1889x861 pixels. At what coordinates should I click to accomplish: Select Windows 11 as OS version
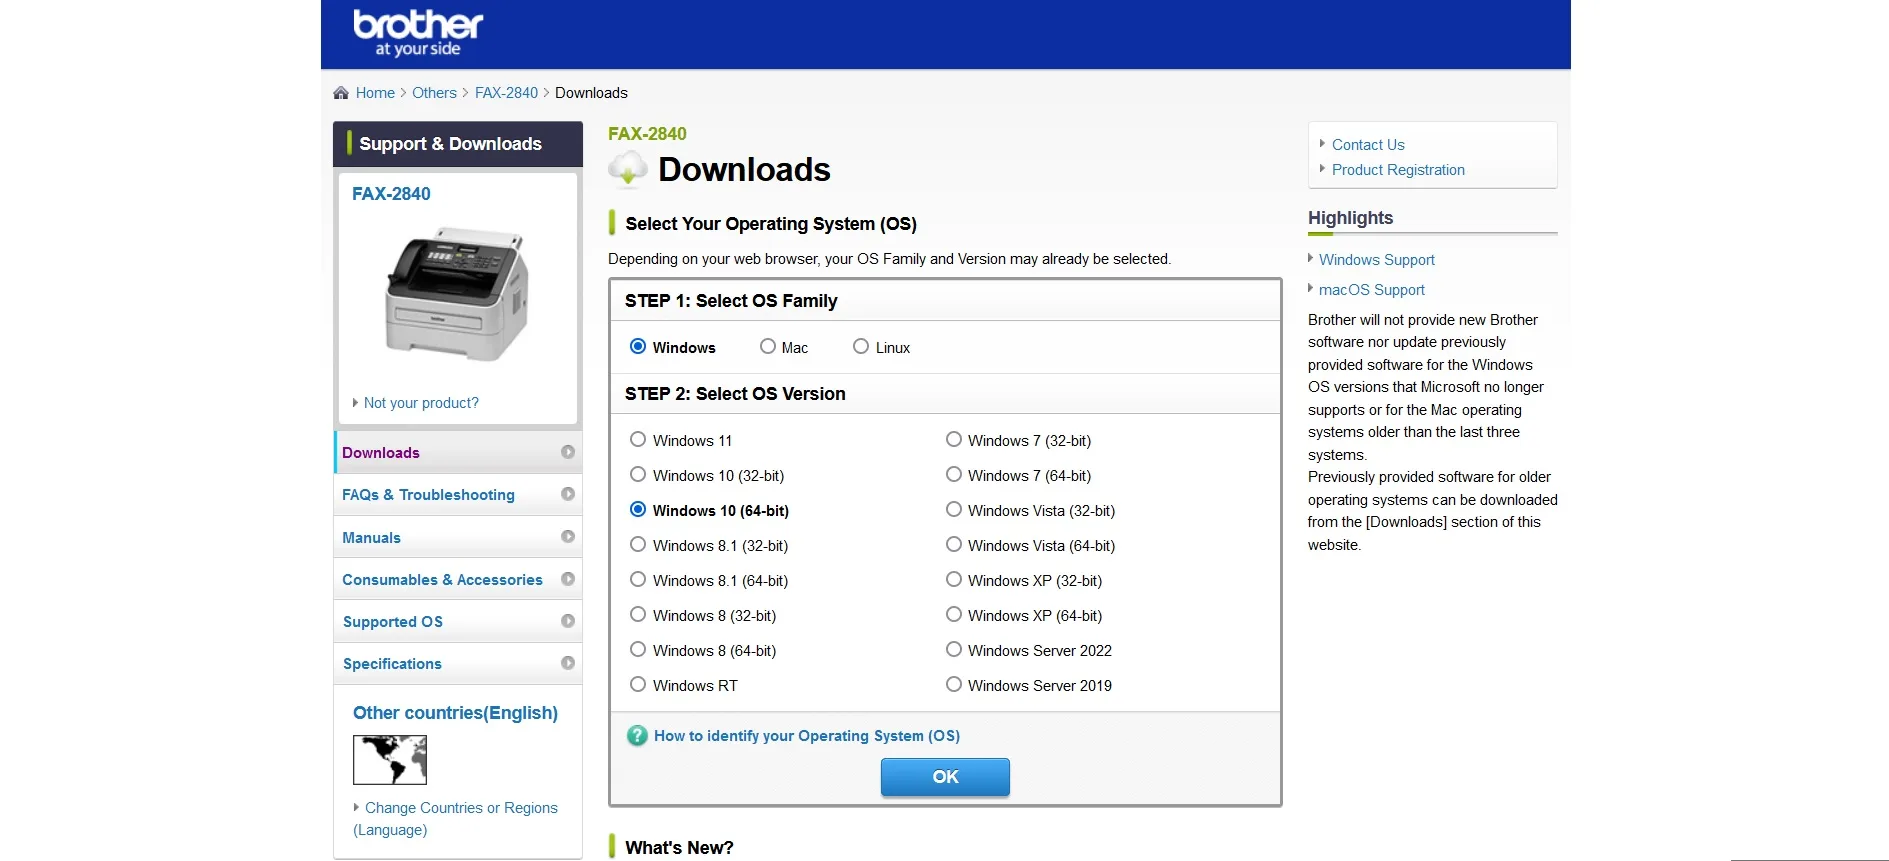[638, 440]
